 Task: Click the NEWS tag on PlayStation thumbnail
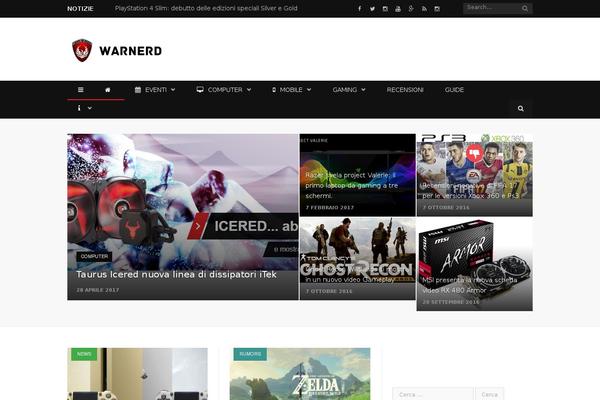[x=84, y=354]
